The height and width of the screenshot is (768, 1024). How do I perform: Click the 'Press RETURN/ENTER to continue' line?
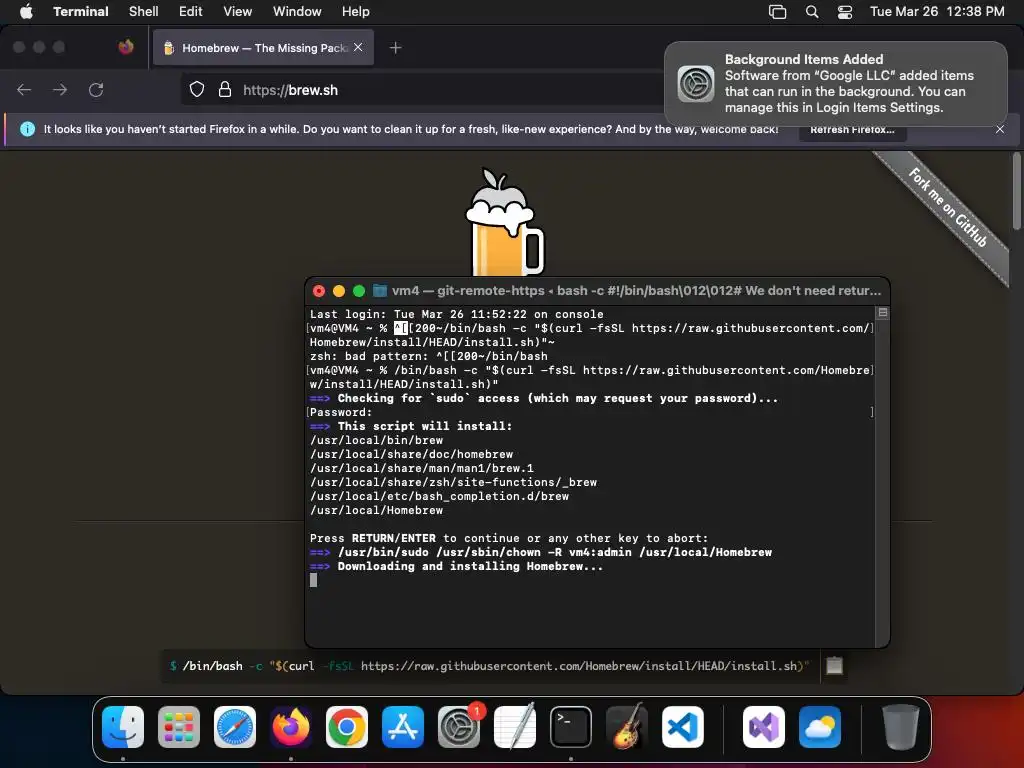point(509,538)
